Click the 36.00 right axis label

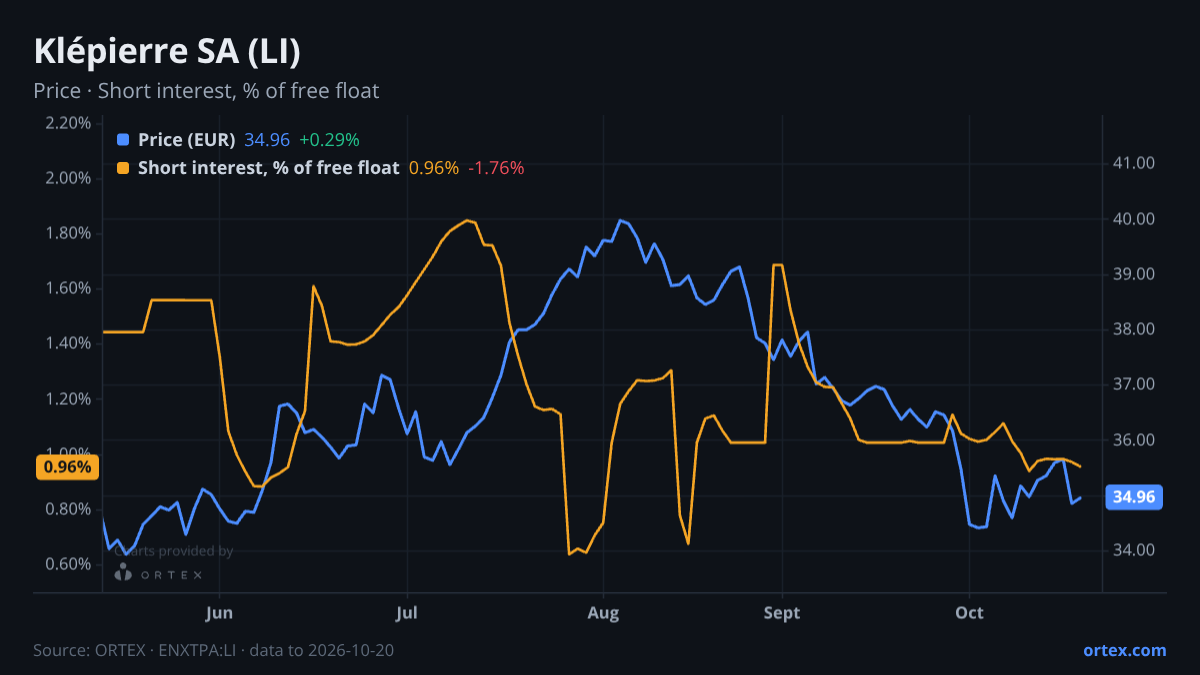(x=1134, y=440)
